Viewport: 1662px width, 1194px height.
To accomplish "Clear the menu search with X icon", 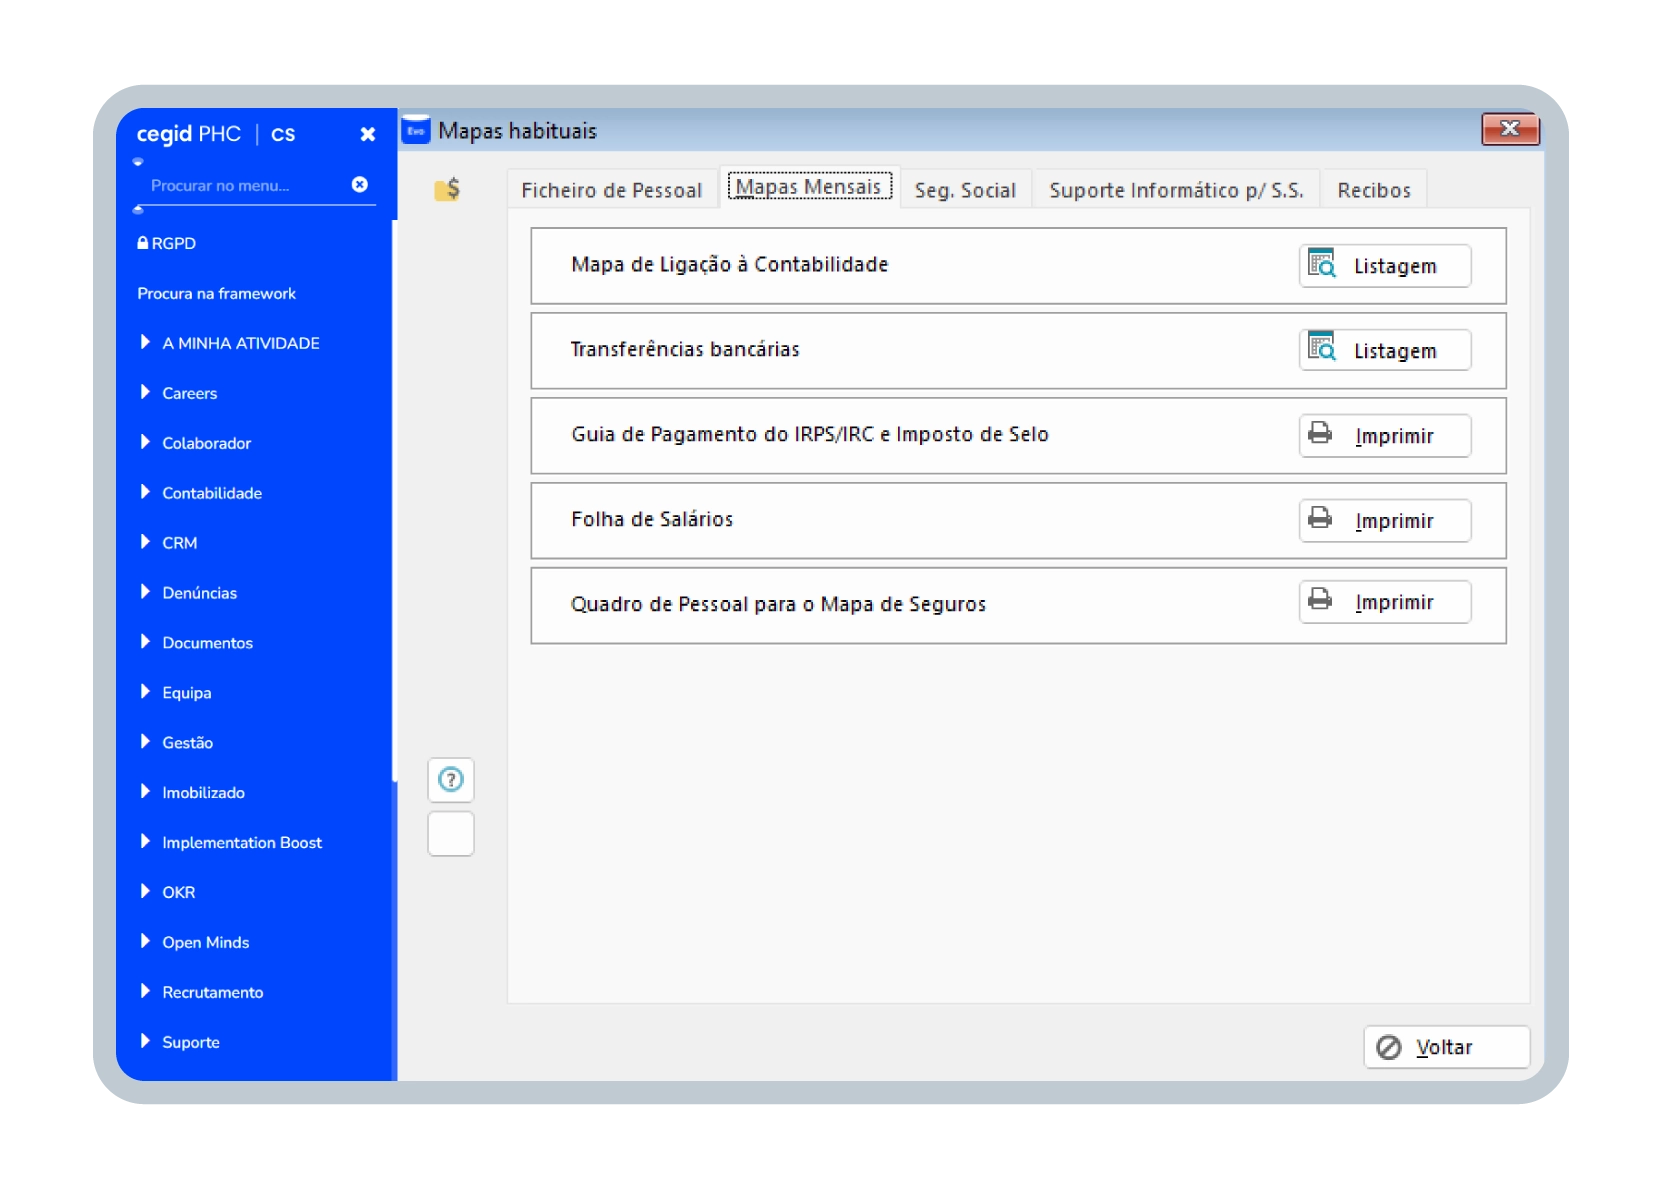I will pos(360,185).
